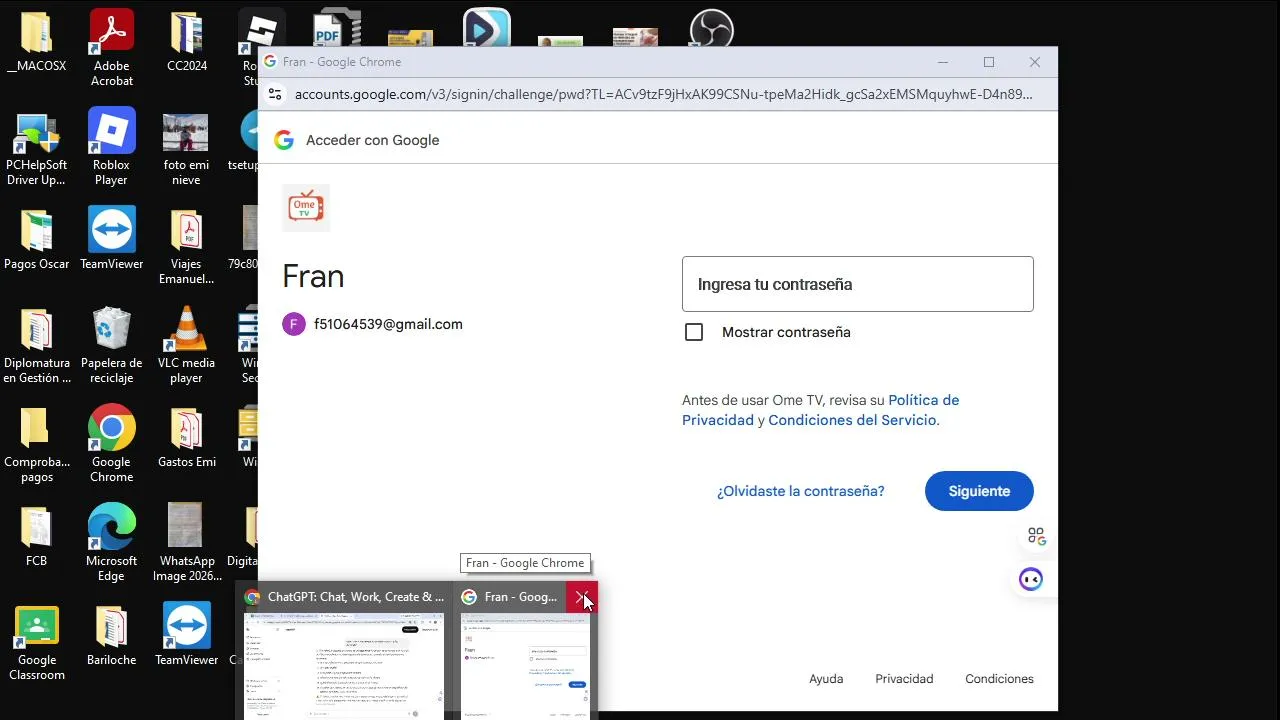Select the Comprobantes pagos folder
Image resolution: width=1280 pixels, height=720 pixels.
(x=37, y=445)
